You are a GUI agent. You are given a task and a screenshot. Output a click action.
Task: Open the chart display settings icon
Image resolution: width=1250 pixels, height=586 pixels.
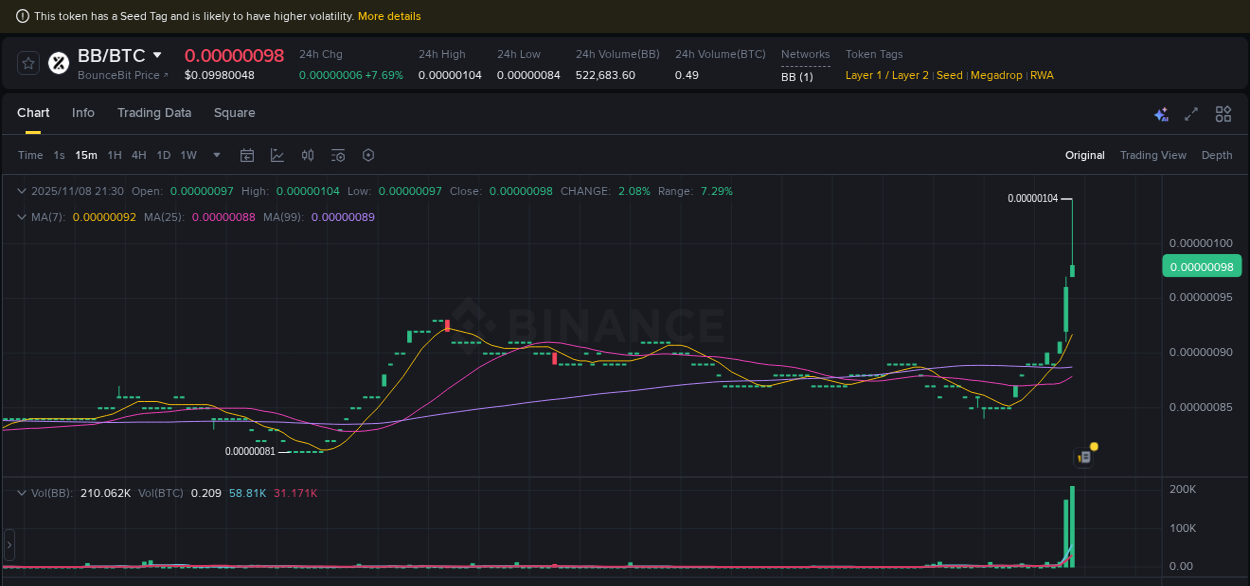click(x=338, y=155)
